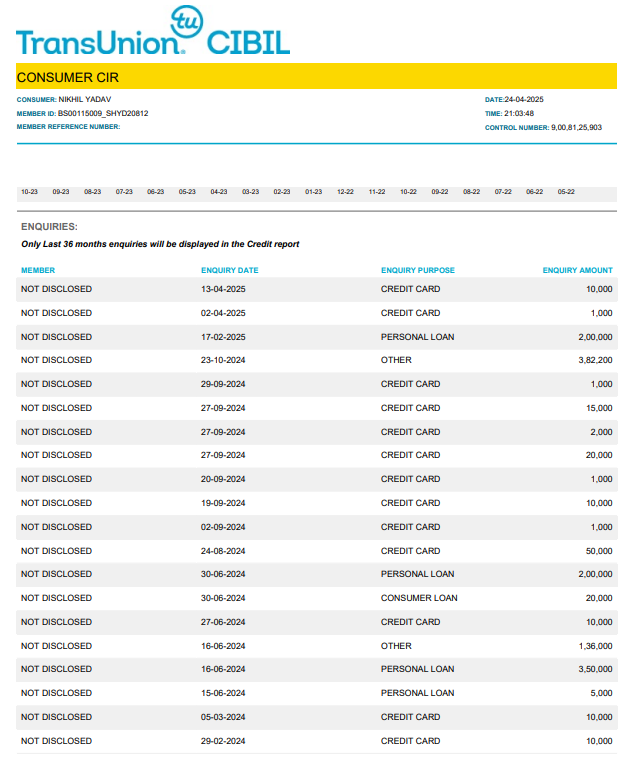
Task: Select the 01-23 month marker
Action: click(x=314, y=192)
